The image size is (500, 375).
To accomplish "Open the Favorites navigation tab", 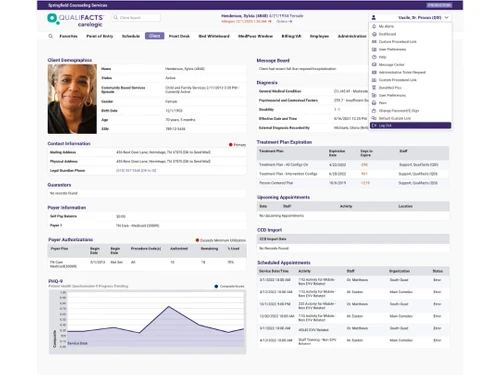I will [x=68, y=36].
